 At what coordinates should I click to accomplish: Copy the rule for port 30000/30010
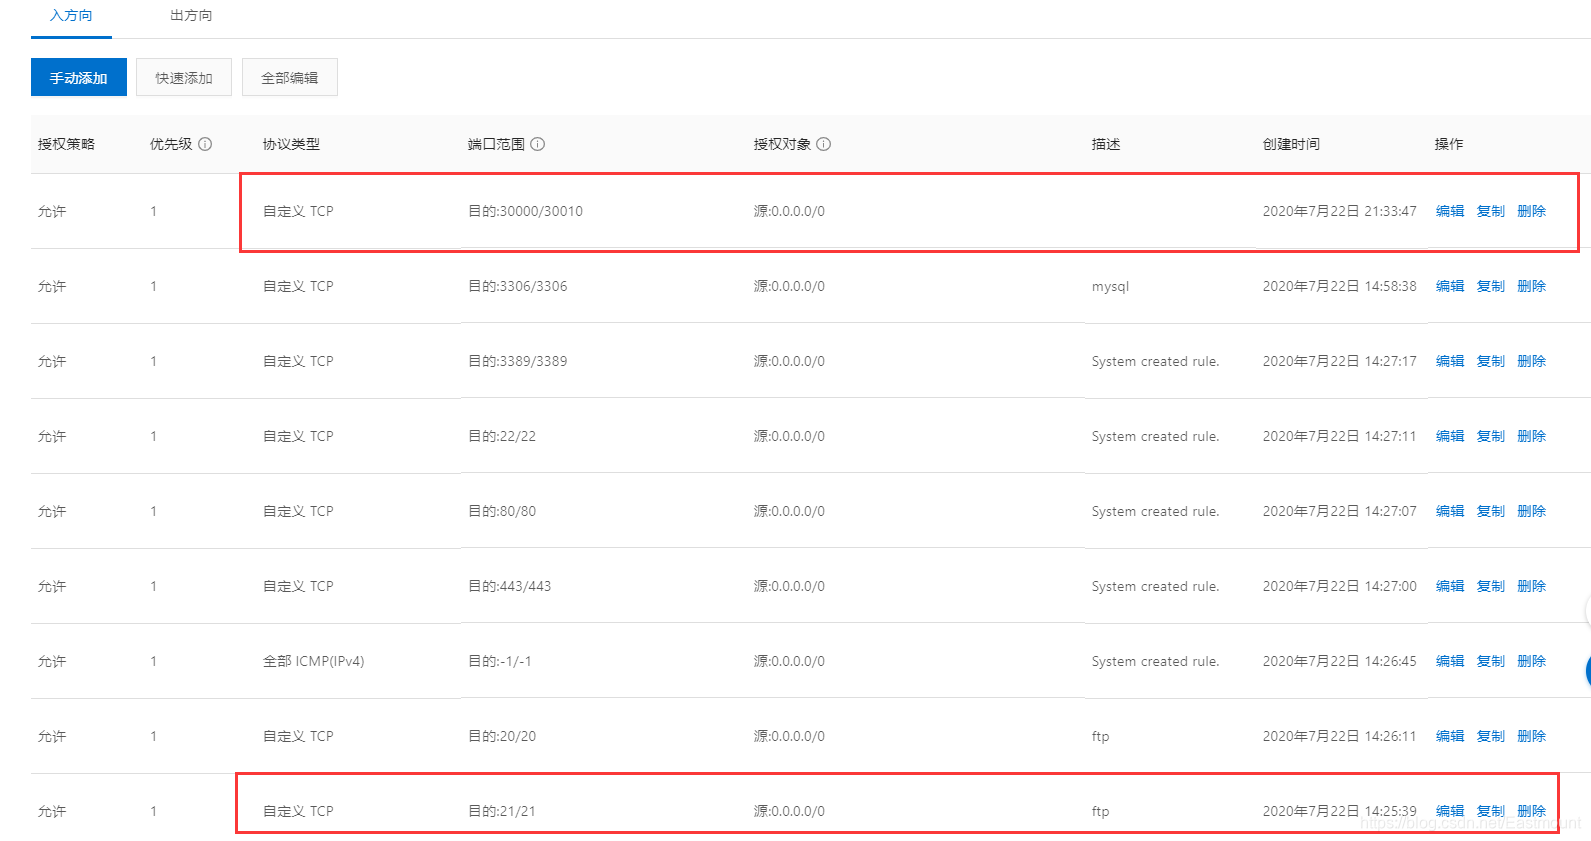point(1491,211)
